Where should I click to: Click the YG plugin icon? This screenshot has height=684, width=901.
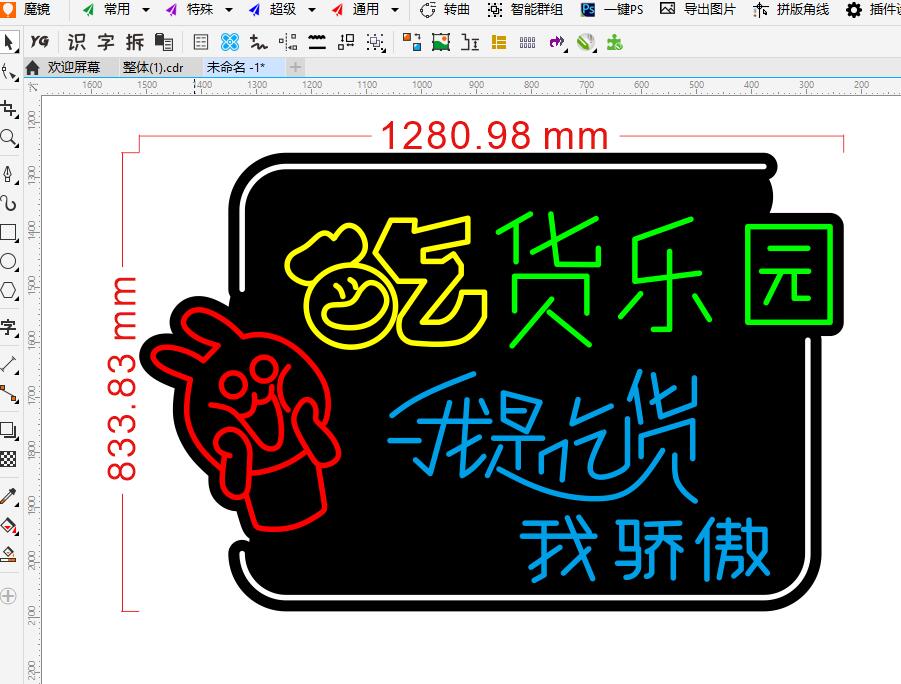pos(40,41)
